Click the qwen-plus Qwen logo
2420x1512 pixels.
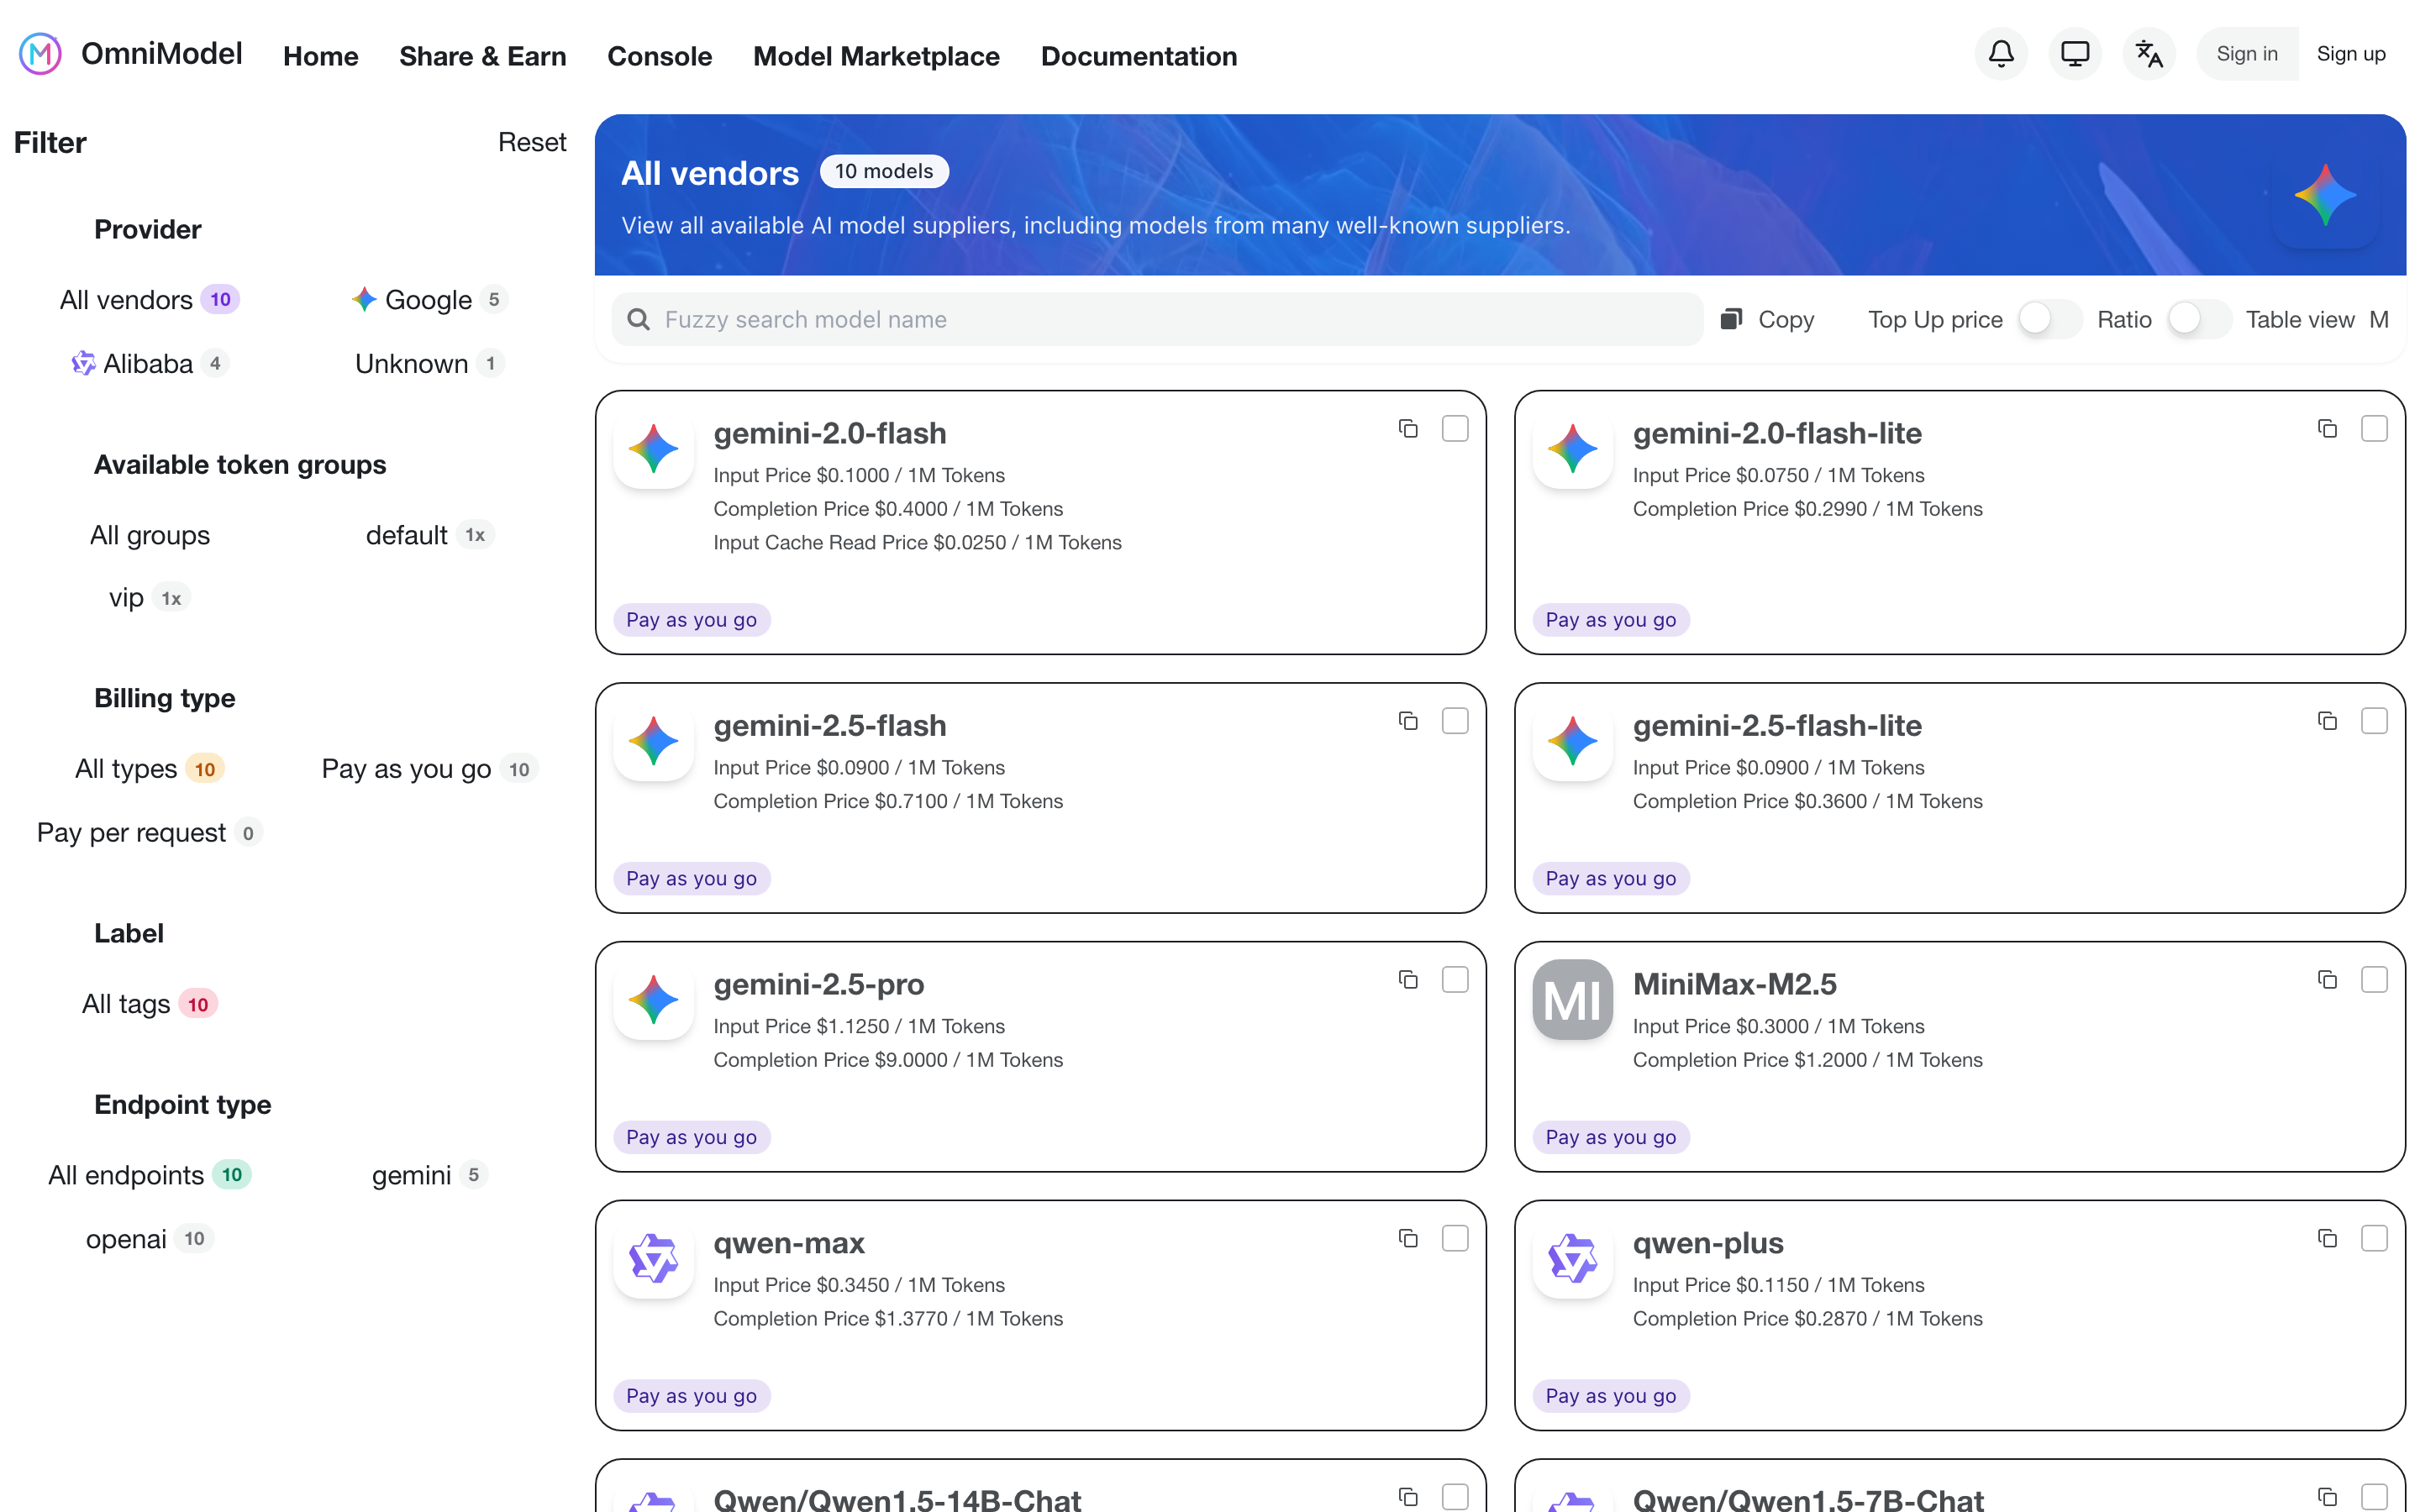tap(1572, 1259)
